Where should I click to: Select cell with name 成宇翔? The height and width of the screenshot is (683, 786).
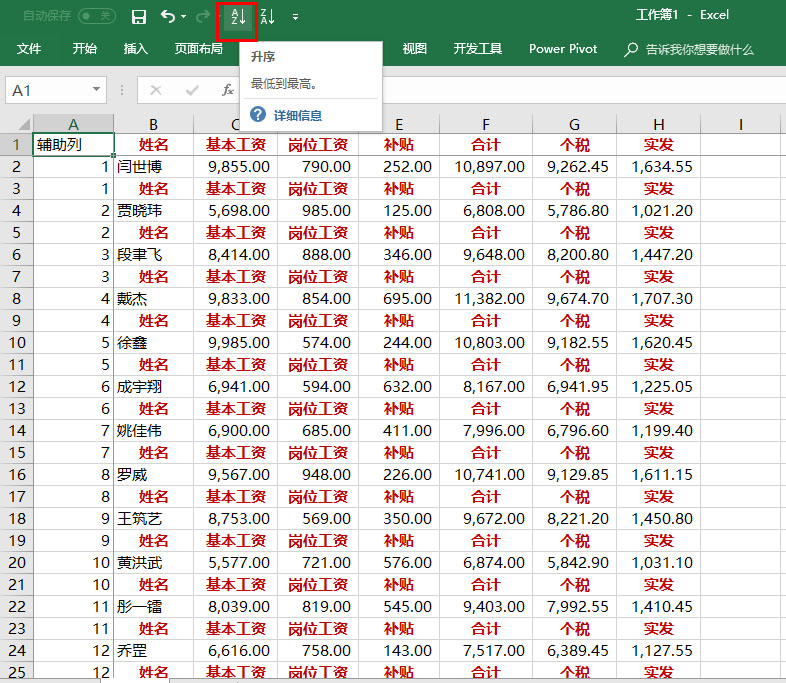tap(153, 387)
